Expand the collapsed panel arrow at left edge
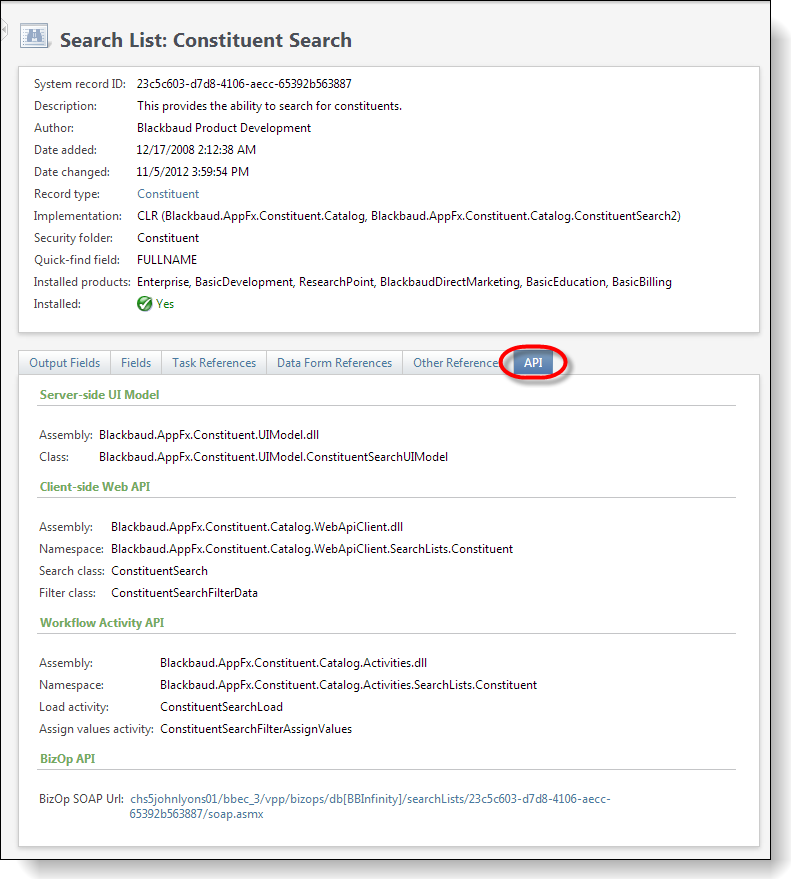 pos(3,31)
